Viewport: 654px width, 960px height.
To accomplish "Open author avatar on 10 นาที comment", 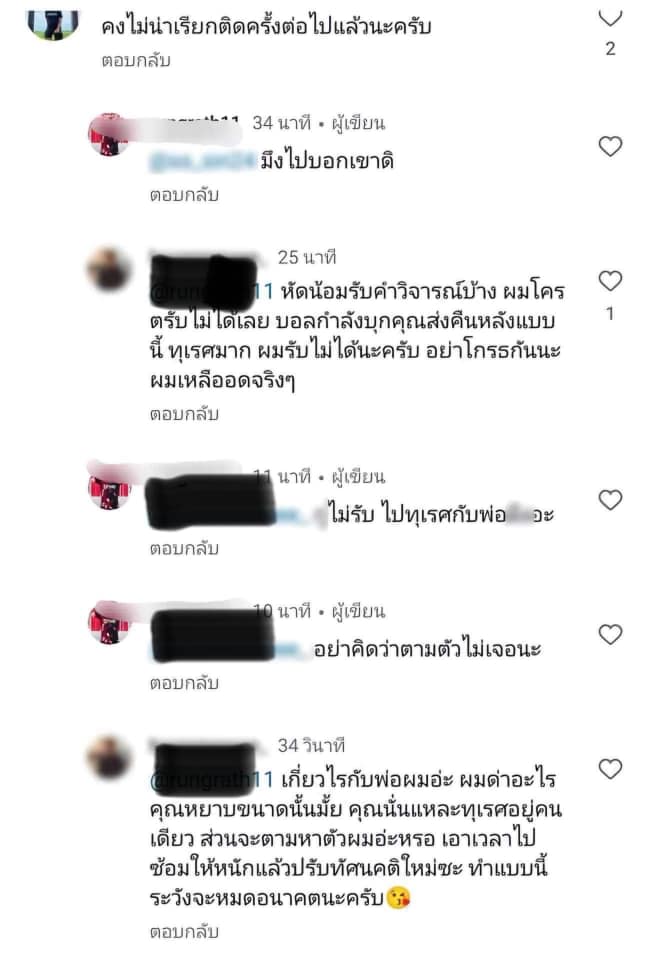I will click(x=110, y=623).
